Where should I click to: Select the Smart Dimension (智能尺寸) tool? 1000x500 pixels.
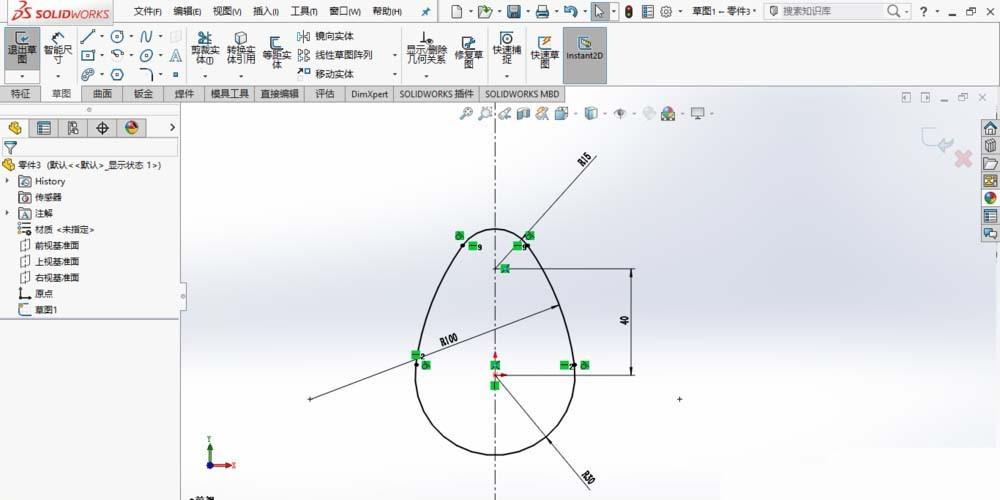tap(58, 48)
